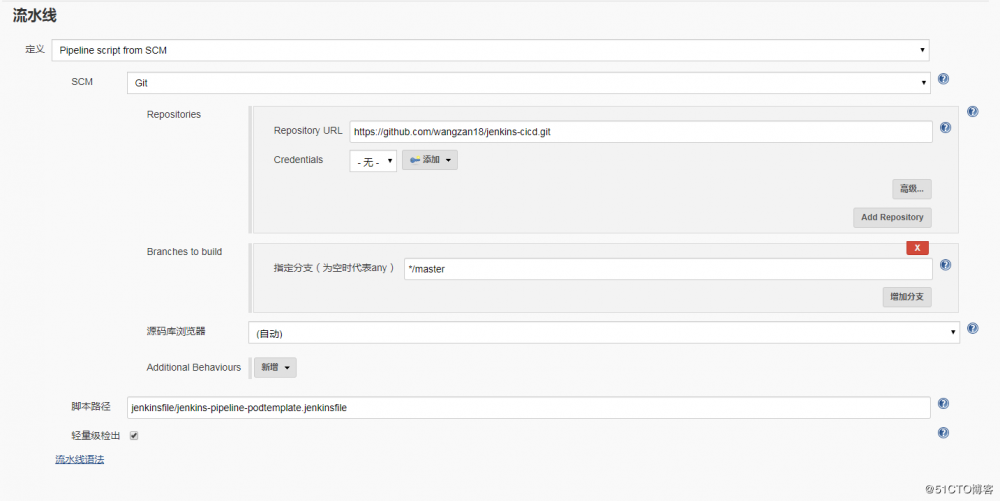Open help for 轻量级检出 option
The height and width of the screenshot is (501, 1000).
(x=943, y=433)
